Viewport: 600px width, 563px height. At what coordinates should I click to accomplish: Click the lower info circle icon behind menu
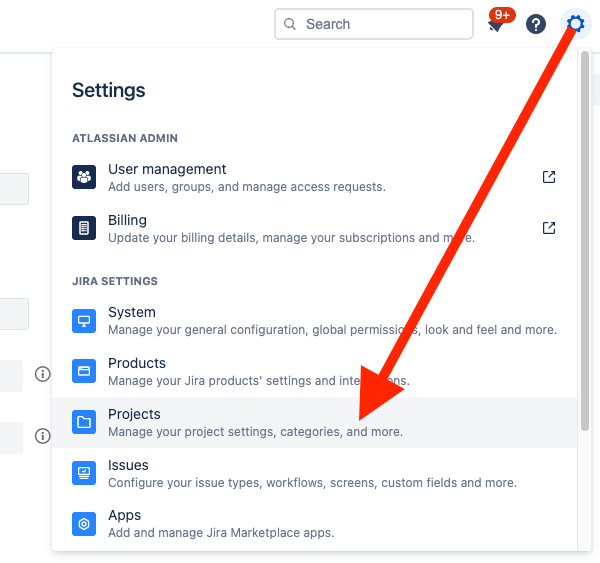click(42, 436)
